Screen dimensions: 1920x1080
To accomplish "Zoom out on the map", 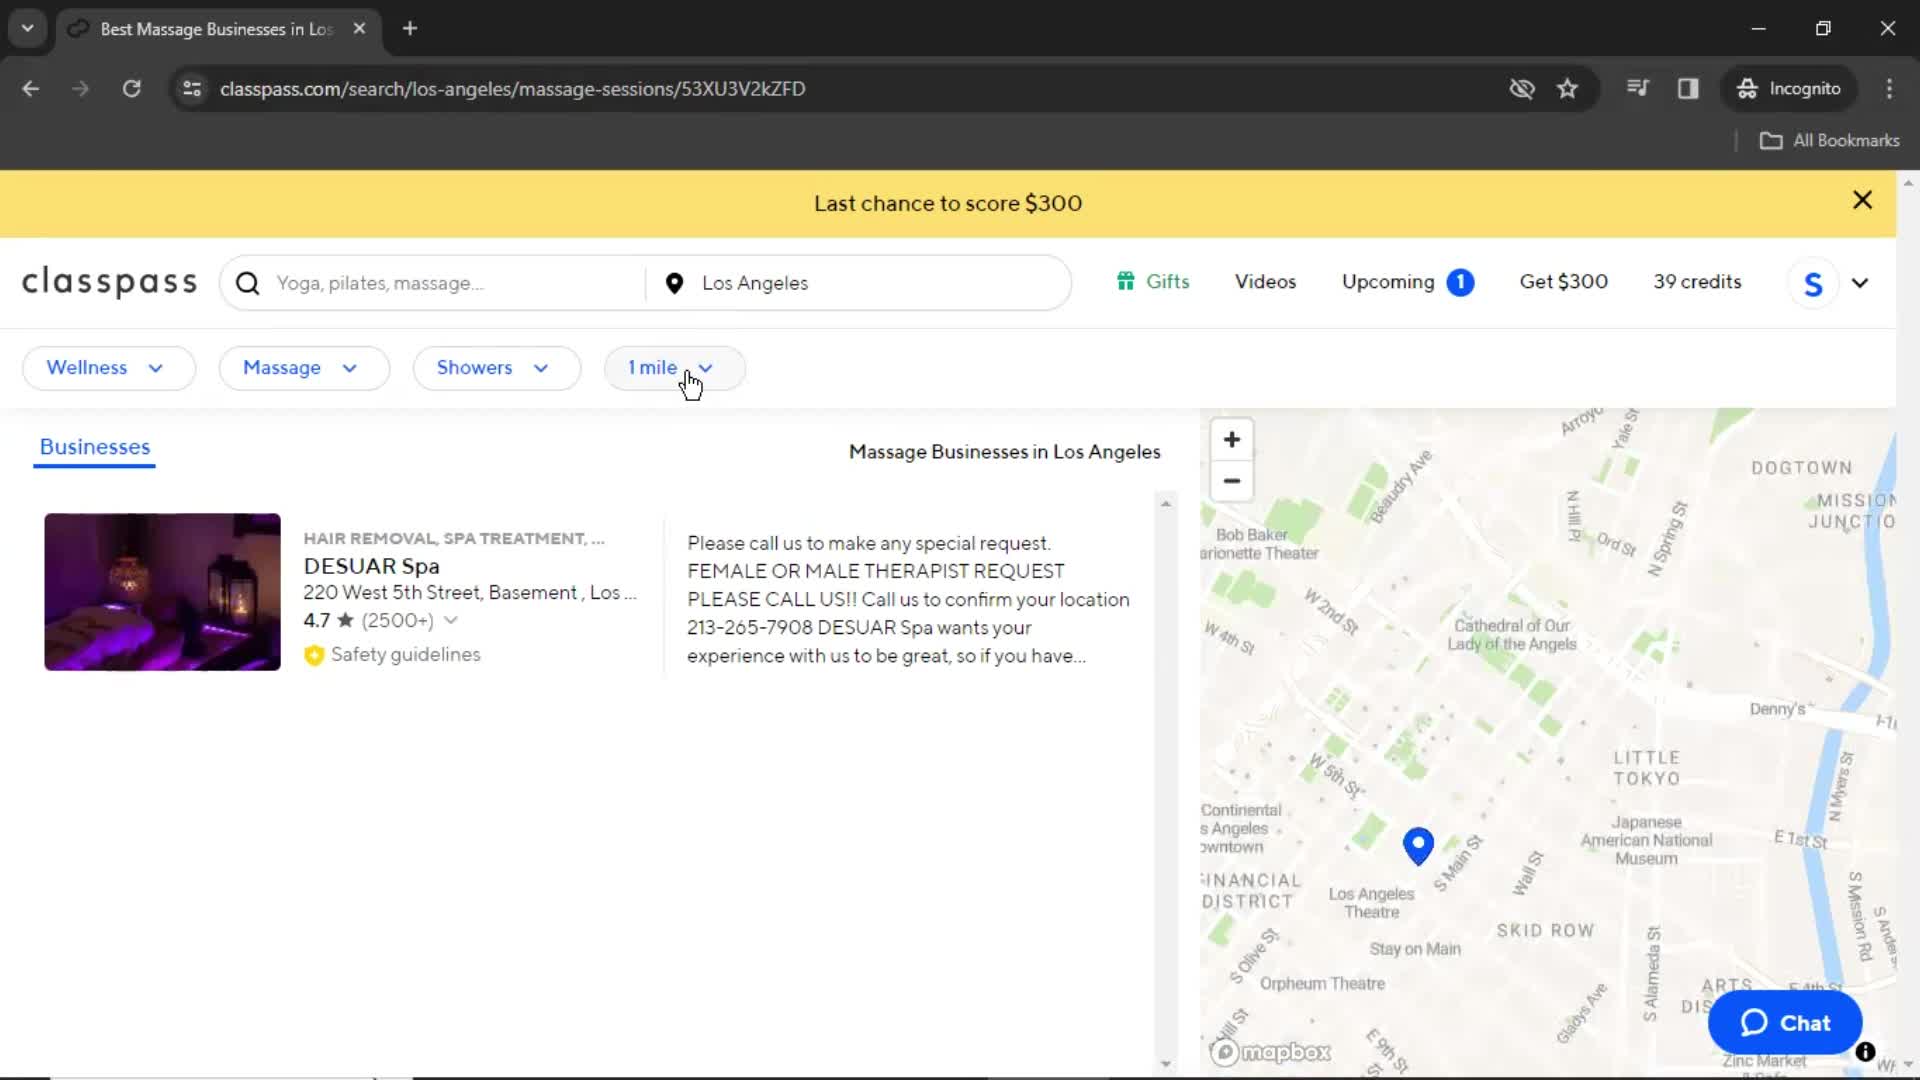I will (1232, 481).
